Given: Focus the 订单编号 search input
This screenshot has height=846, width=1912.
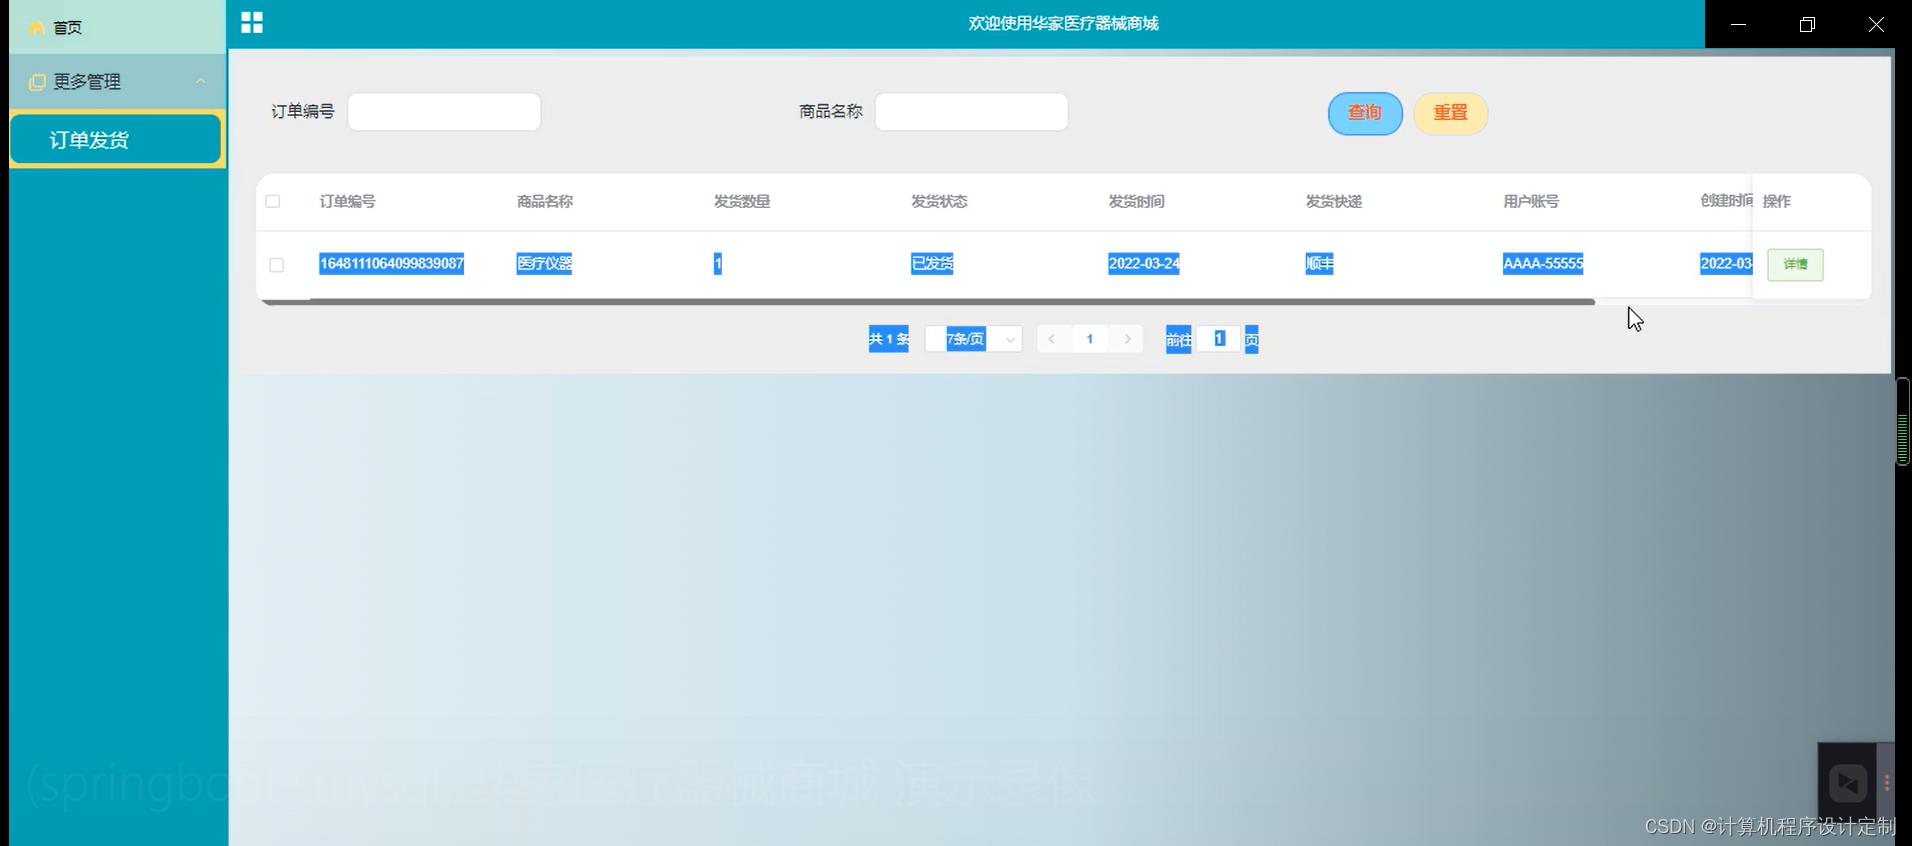Looking at the screenshot, I should point(444,112).
